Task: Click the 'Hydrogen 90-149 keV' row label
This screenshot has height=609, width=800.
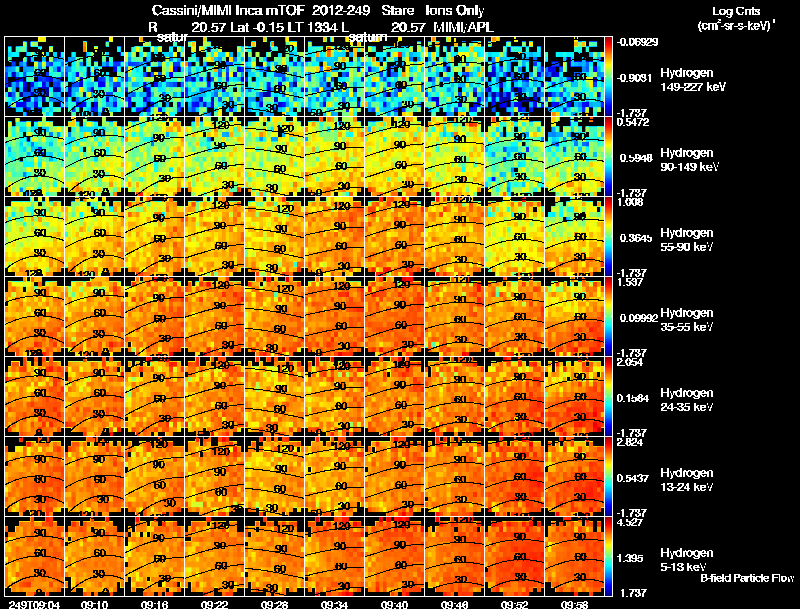Action: (689, 160)
